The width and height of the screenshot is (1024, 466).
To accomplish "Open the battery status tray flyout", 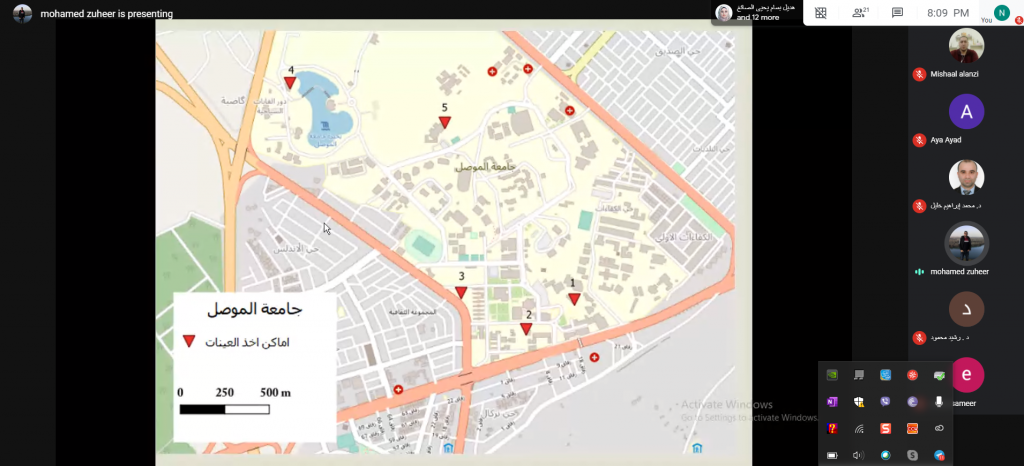I will tap(832, 455).
